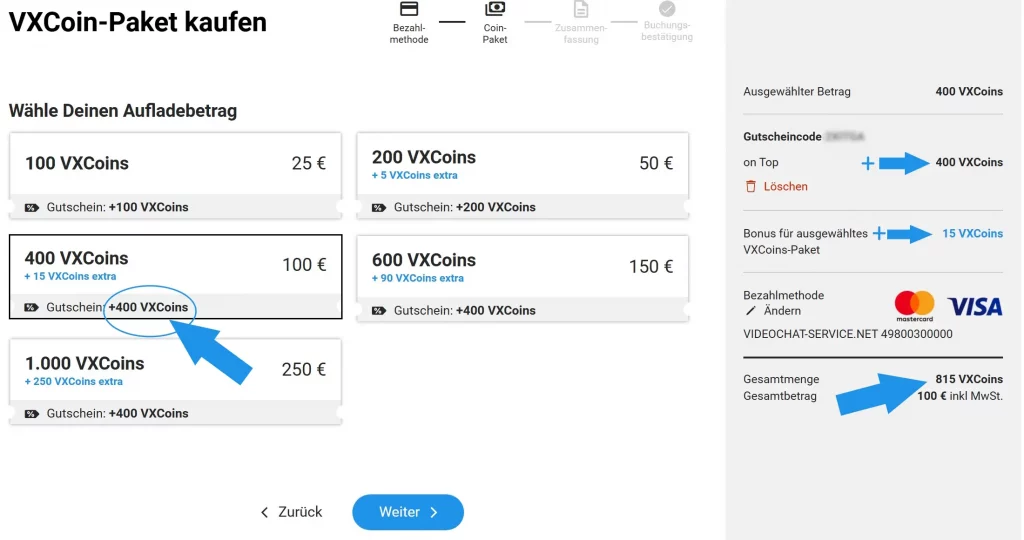Screen dimensions: 1024x540
Task: Continue with the Weiter button
Action: (x=408, y=513)
